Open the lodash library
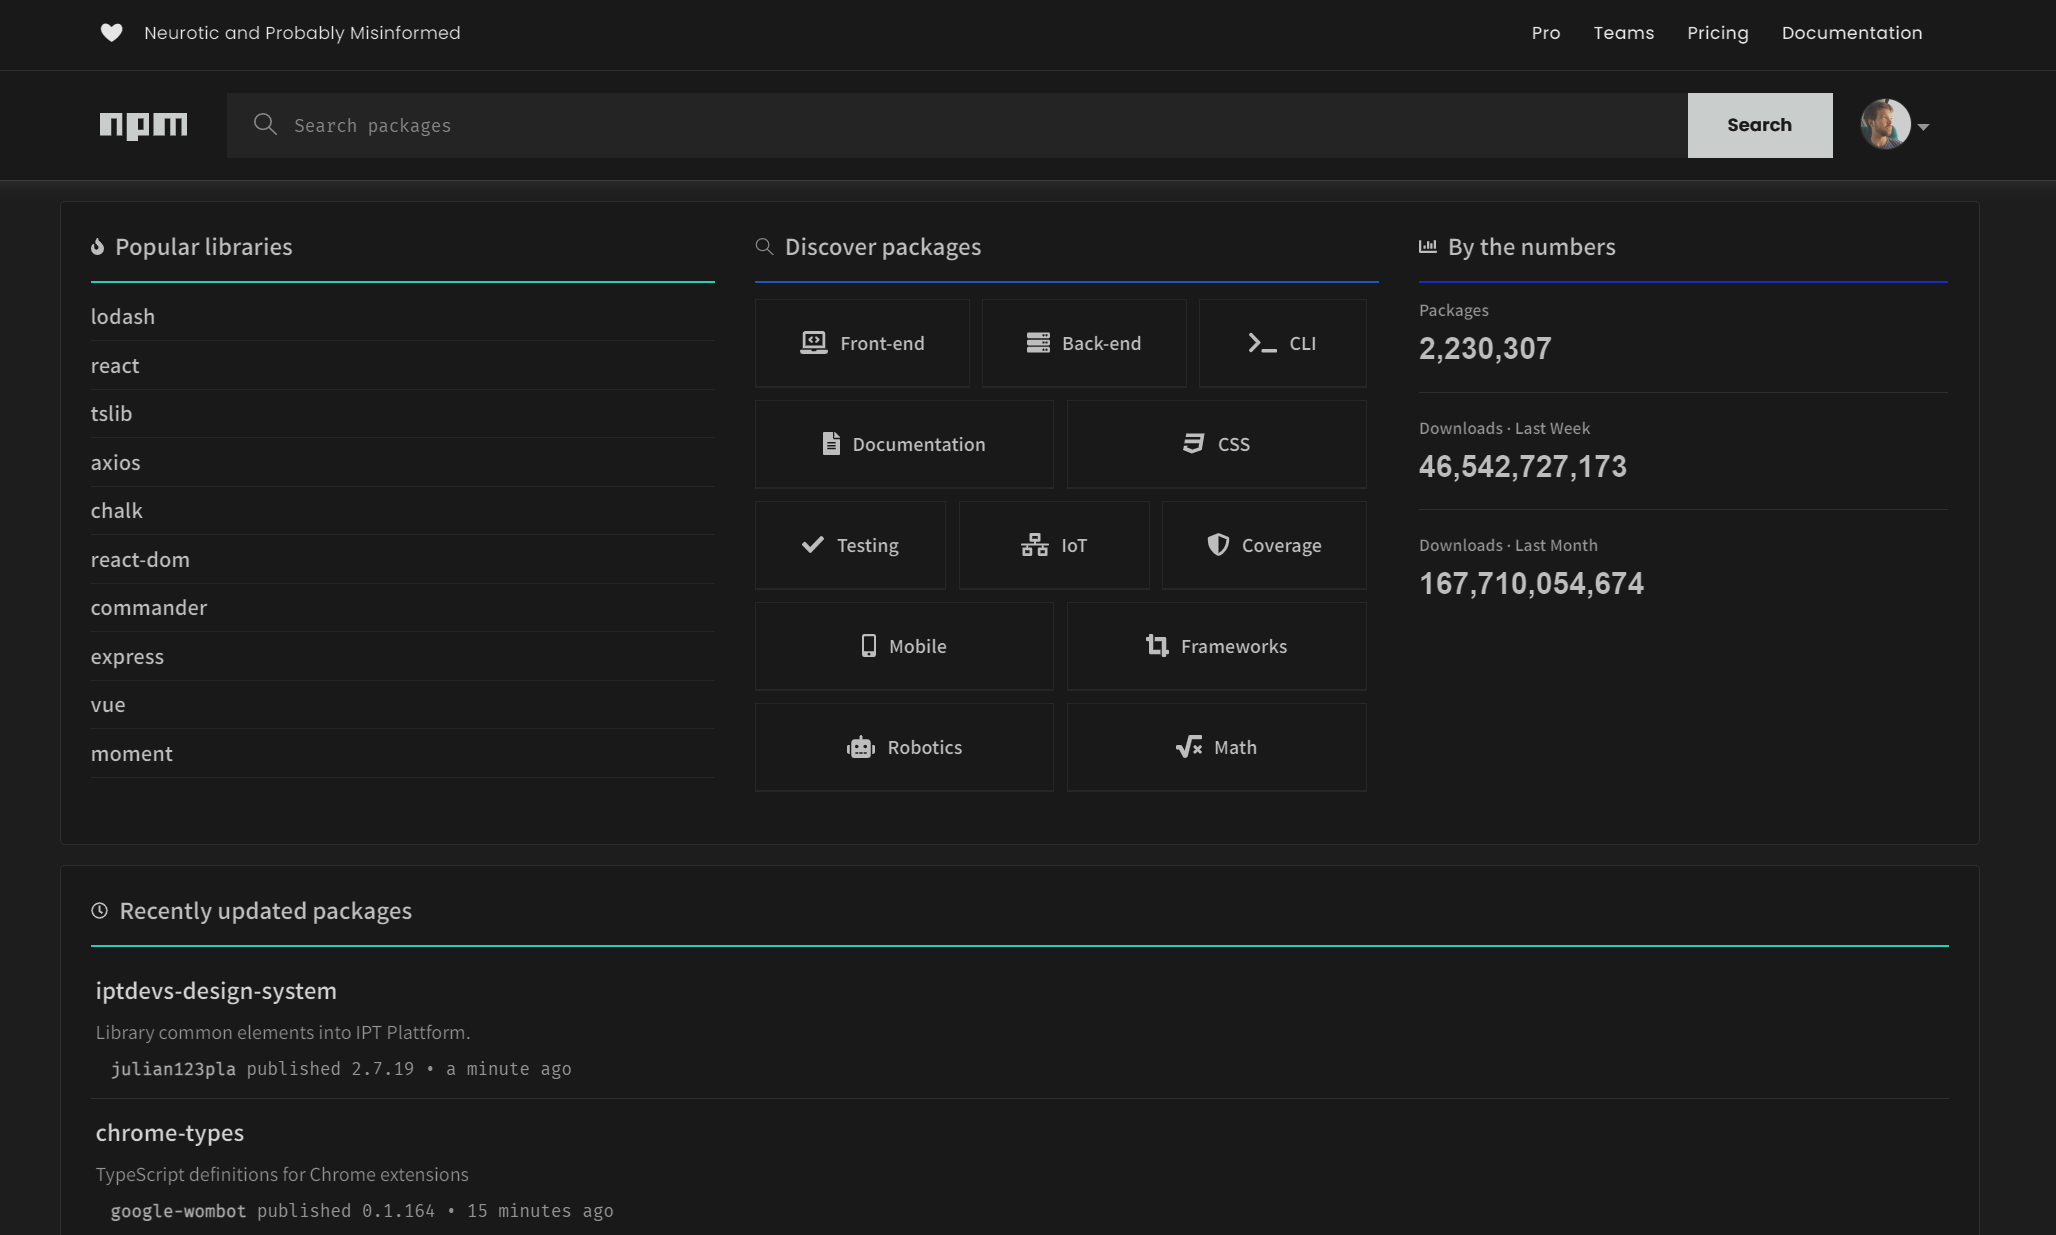 click(x=122, y=316)
